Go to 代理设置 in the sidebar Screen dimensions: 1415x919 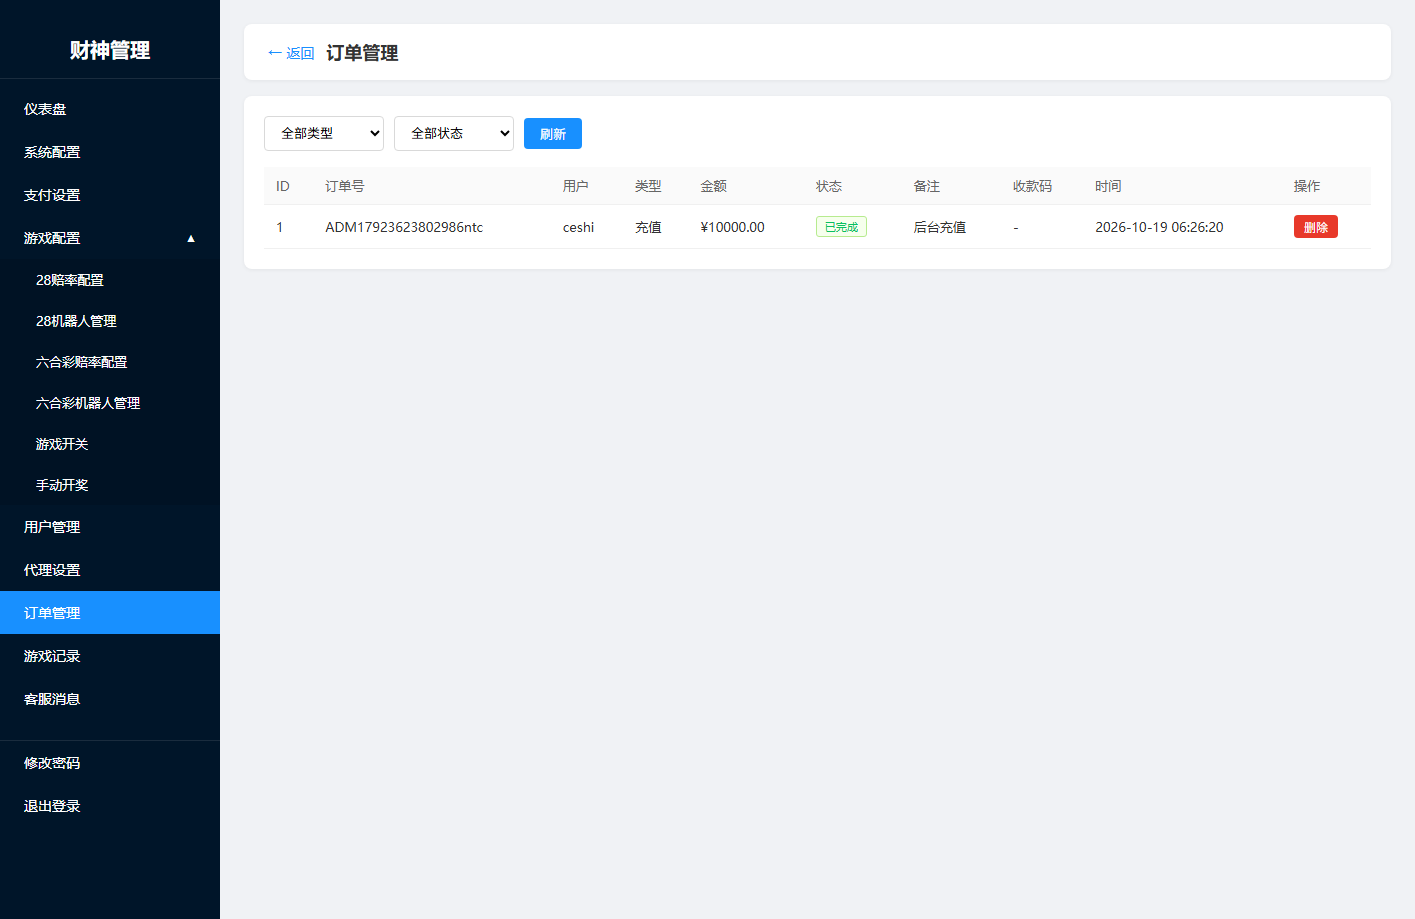point(110,570)
